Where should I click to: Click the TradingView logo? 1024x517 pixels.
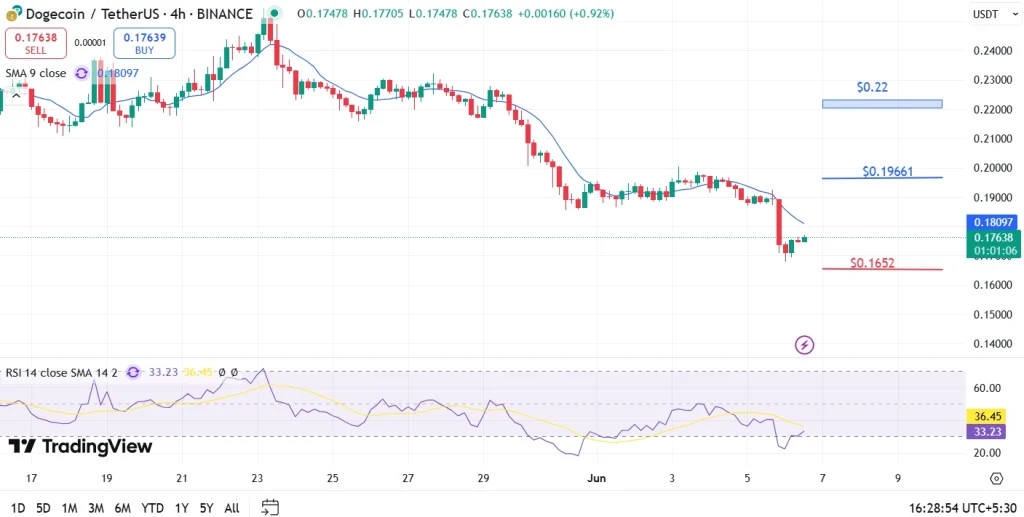coord(80,446)
